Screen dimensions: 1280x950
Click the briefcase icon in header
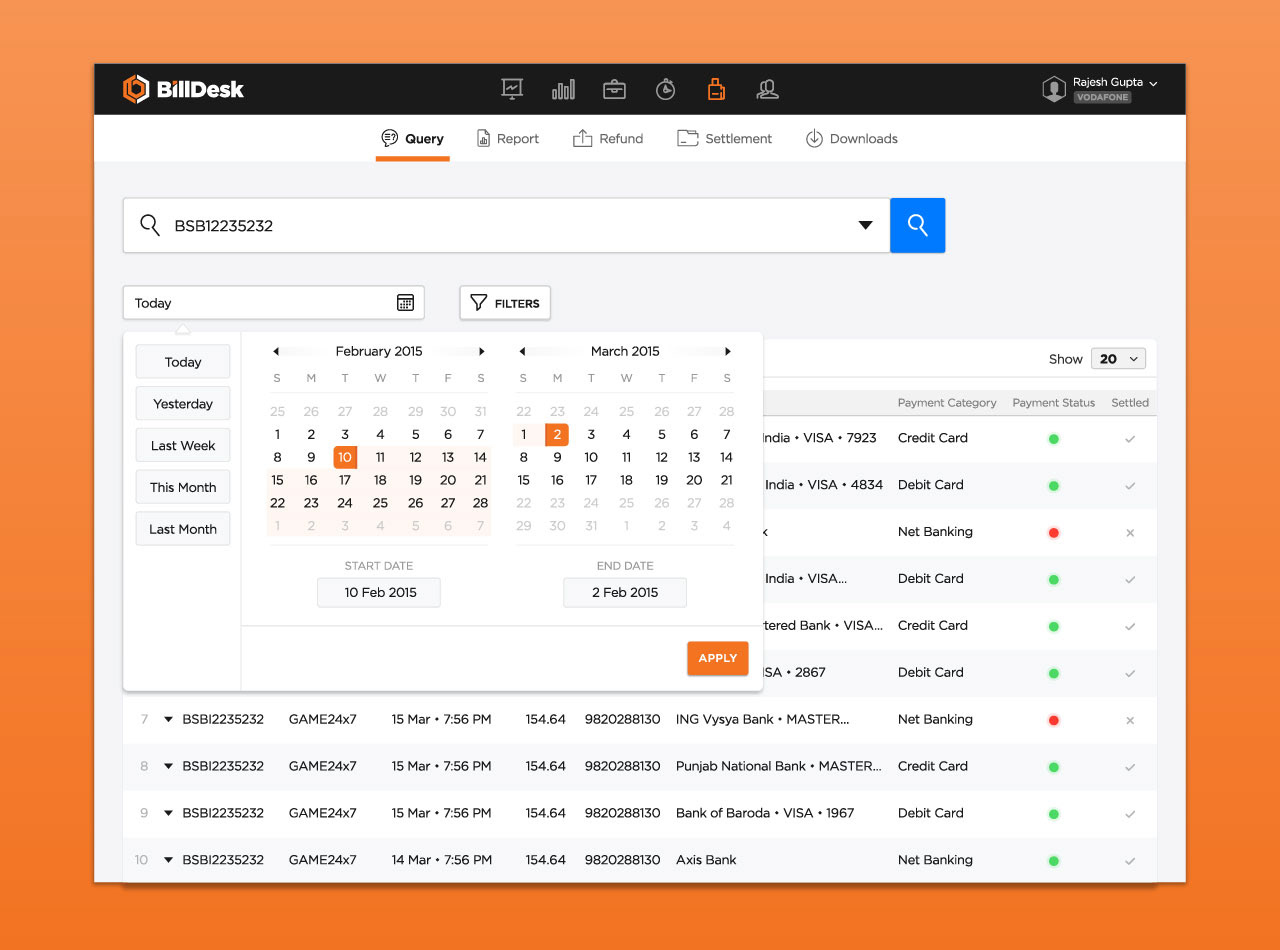[x=614, y=89]
